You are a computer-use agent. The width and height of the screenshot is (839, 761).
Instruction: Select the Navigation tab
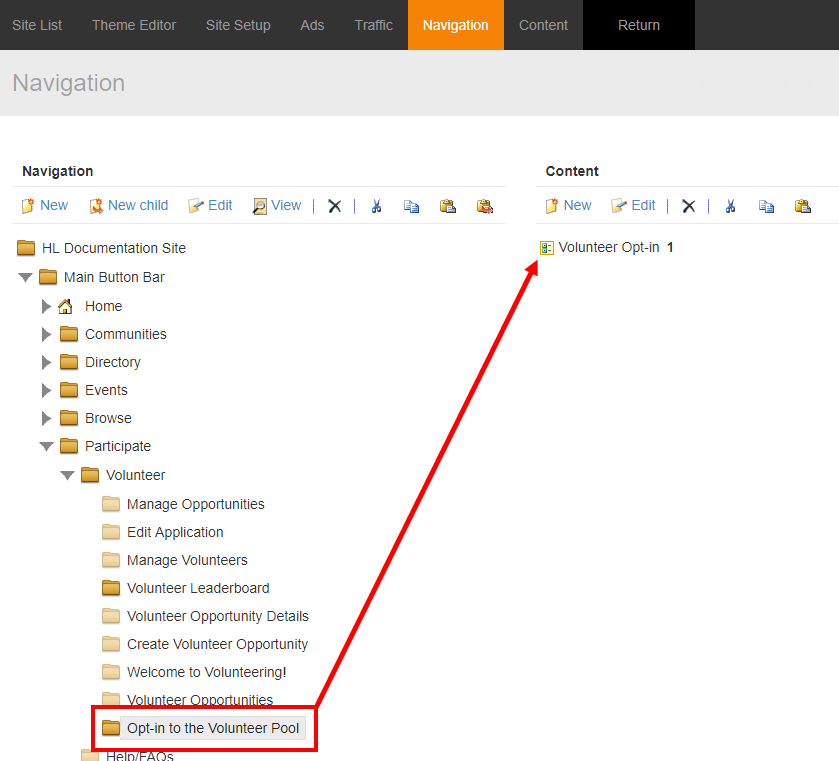(455, 25)
